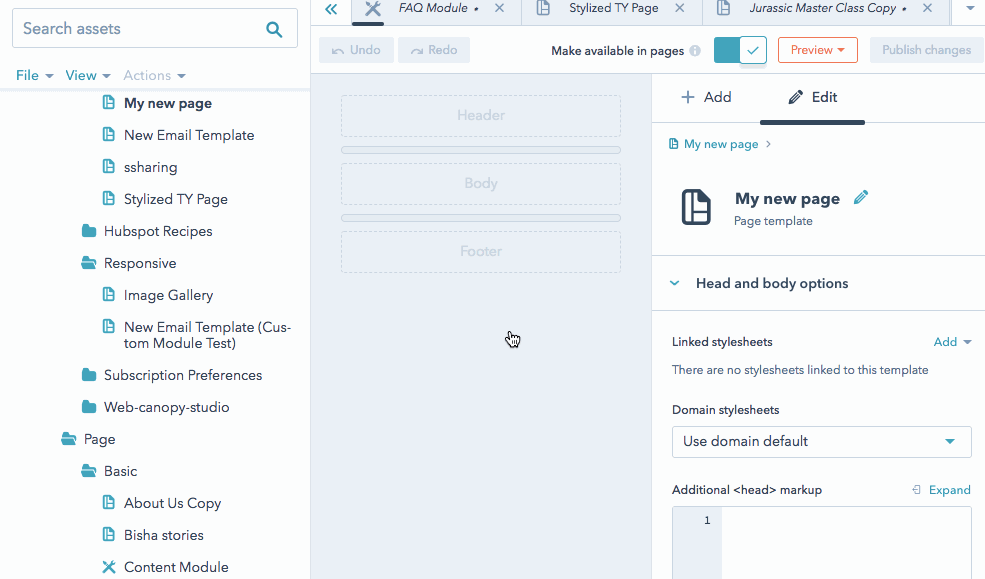Click the search magnifier icon
985x579 pixels.
[x=274, y=29]
